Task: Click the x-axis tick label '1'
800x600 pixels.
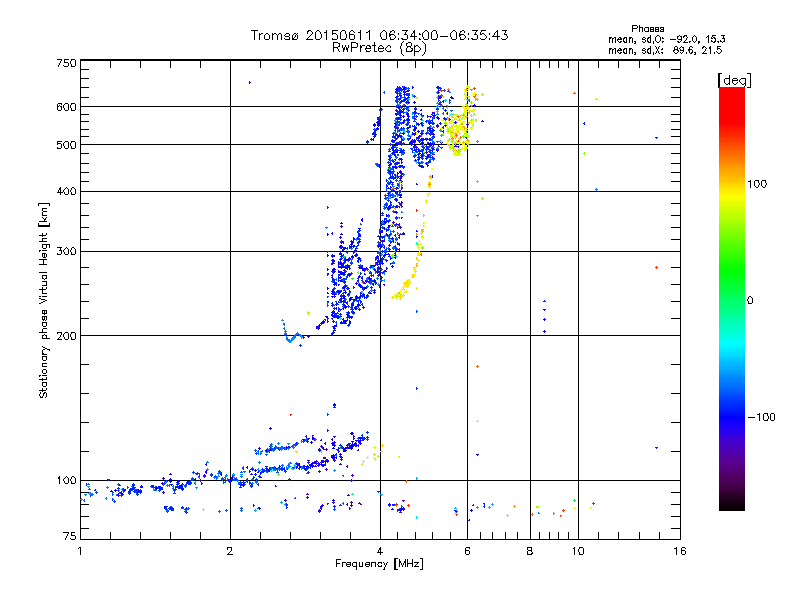Action: 80,551
